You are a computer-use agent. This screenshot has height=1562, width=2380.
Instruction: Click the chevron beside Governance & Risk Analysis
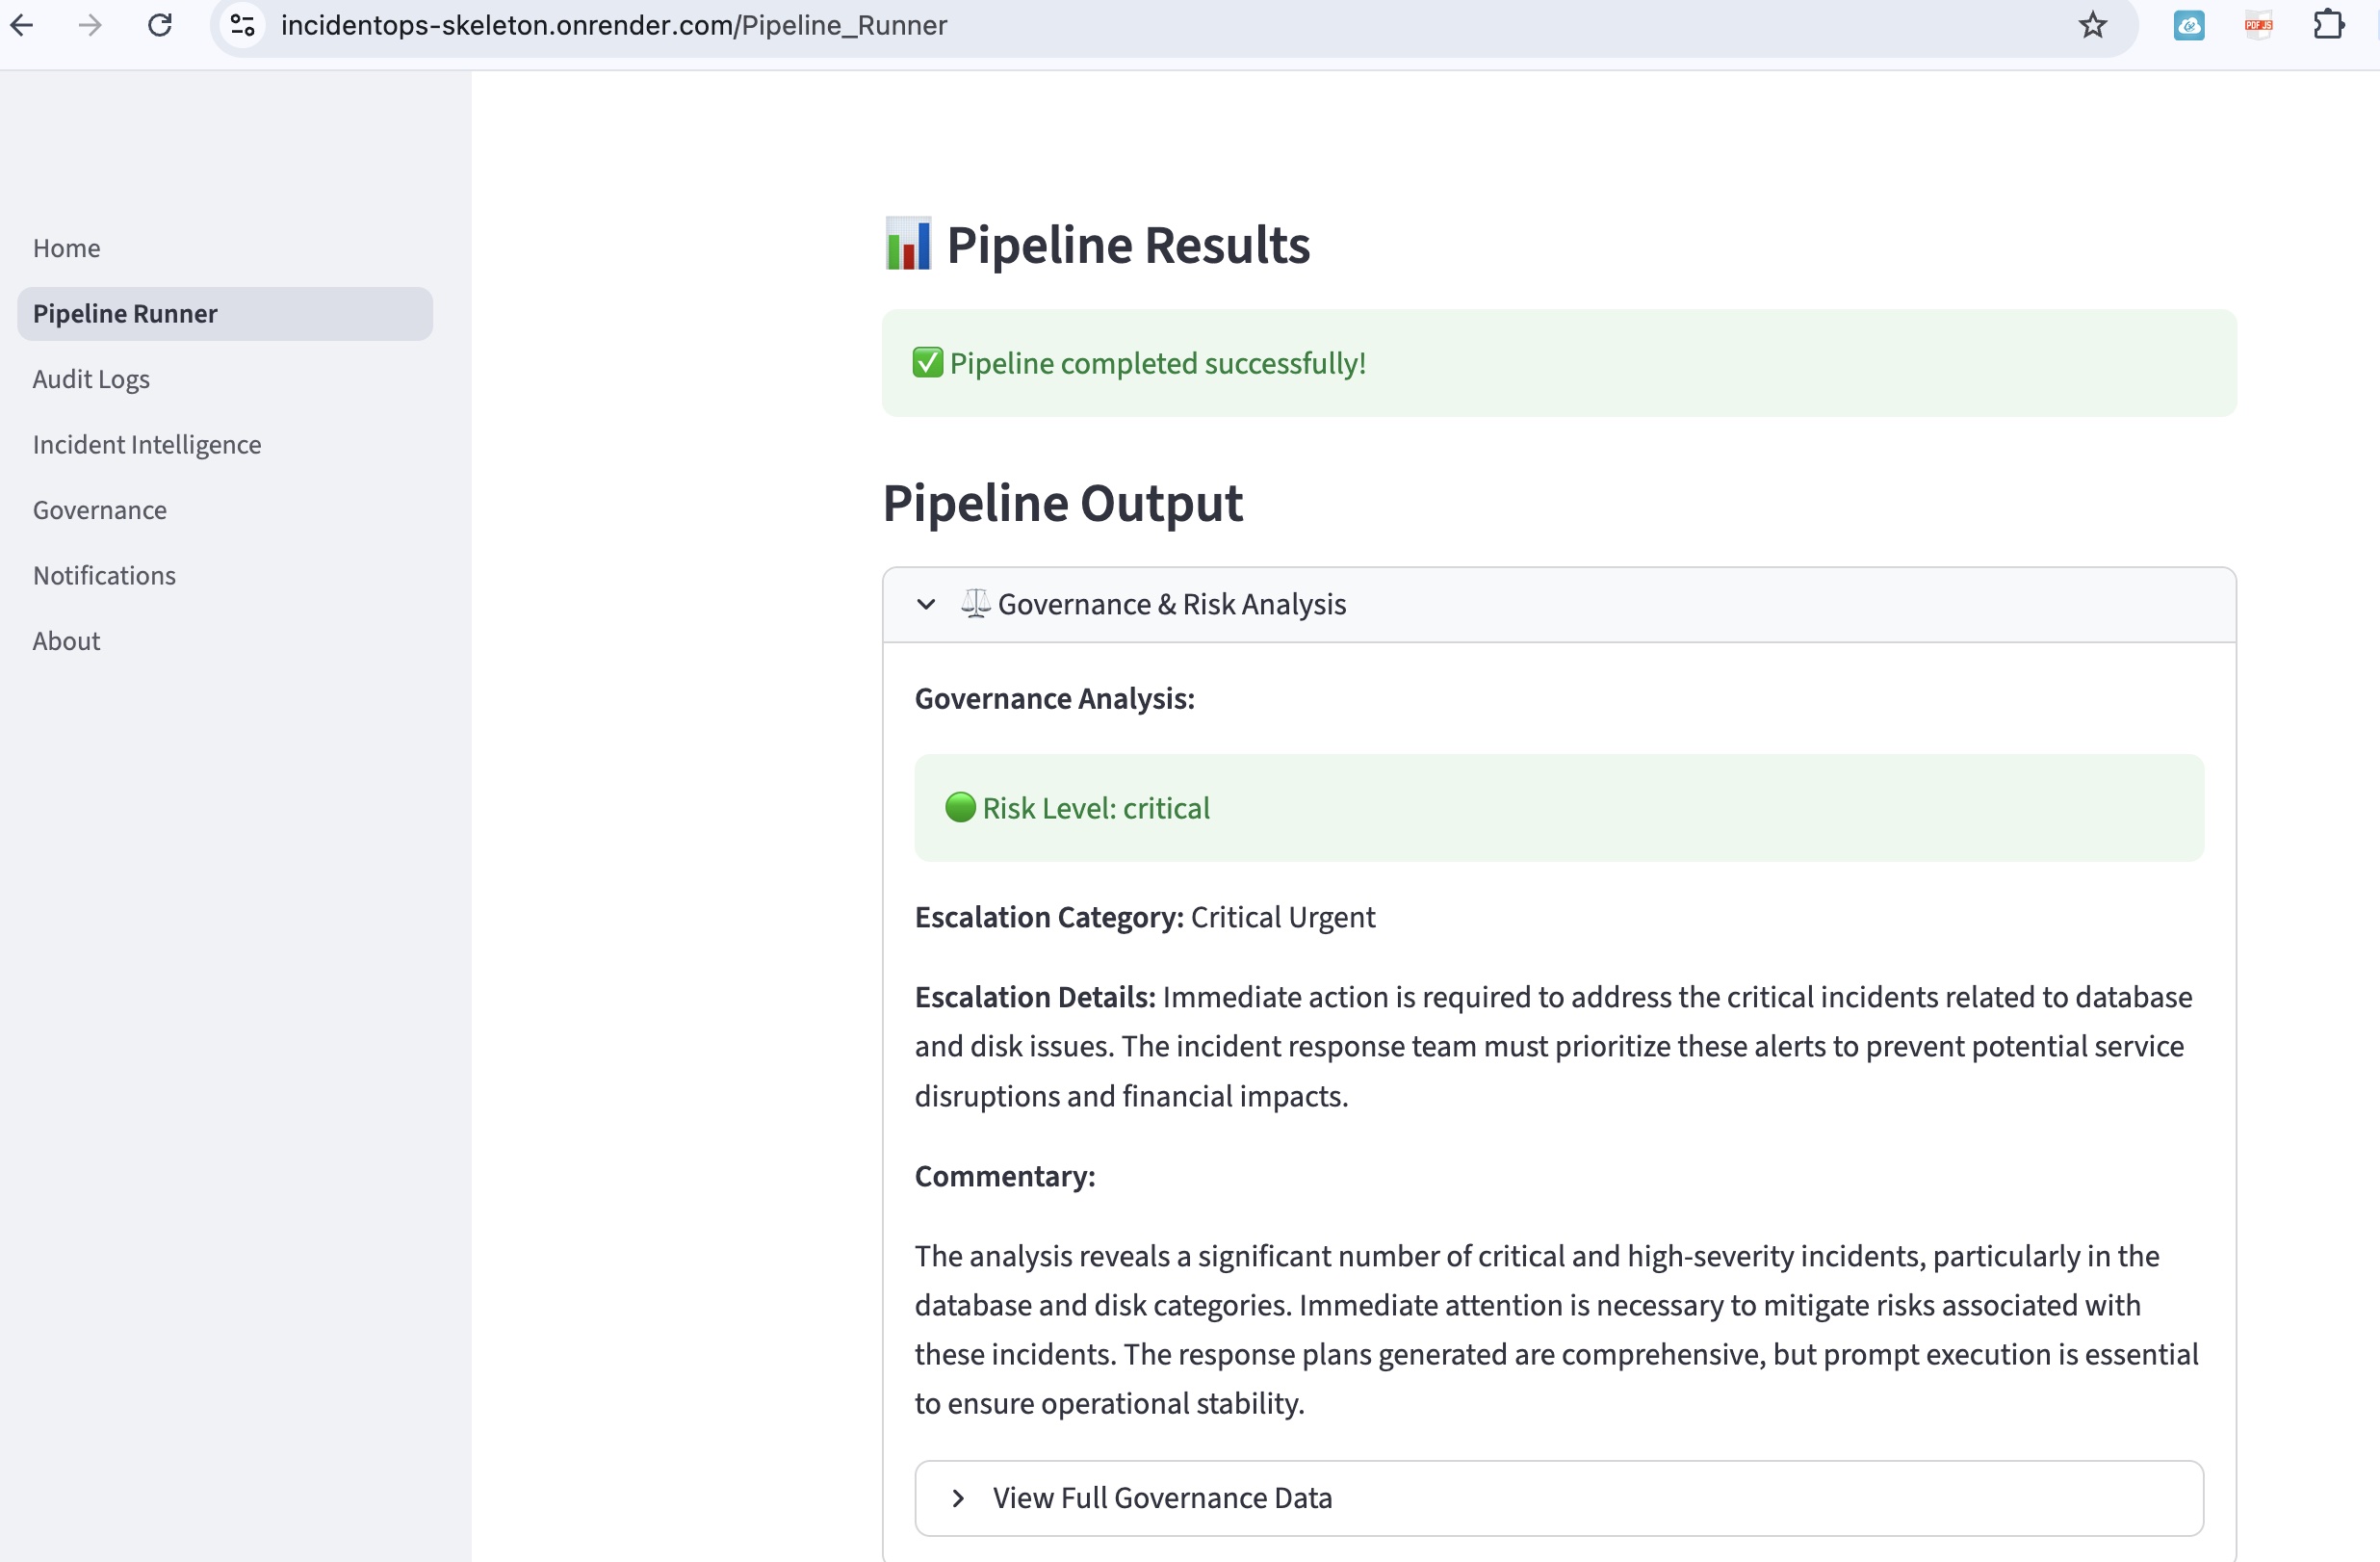(926, 604)
